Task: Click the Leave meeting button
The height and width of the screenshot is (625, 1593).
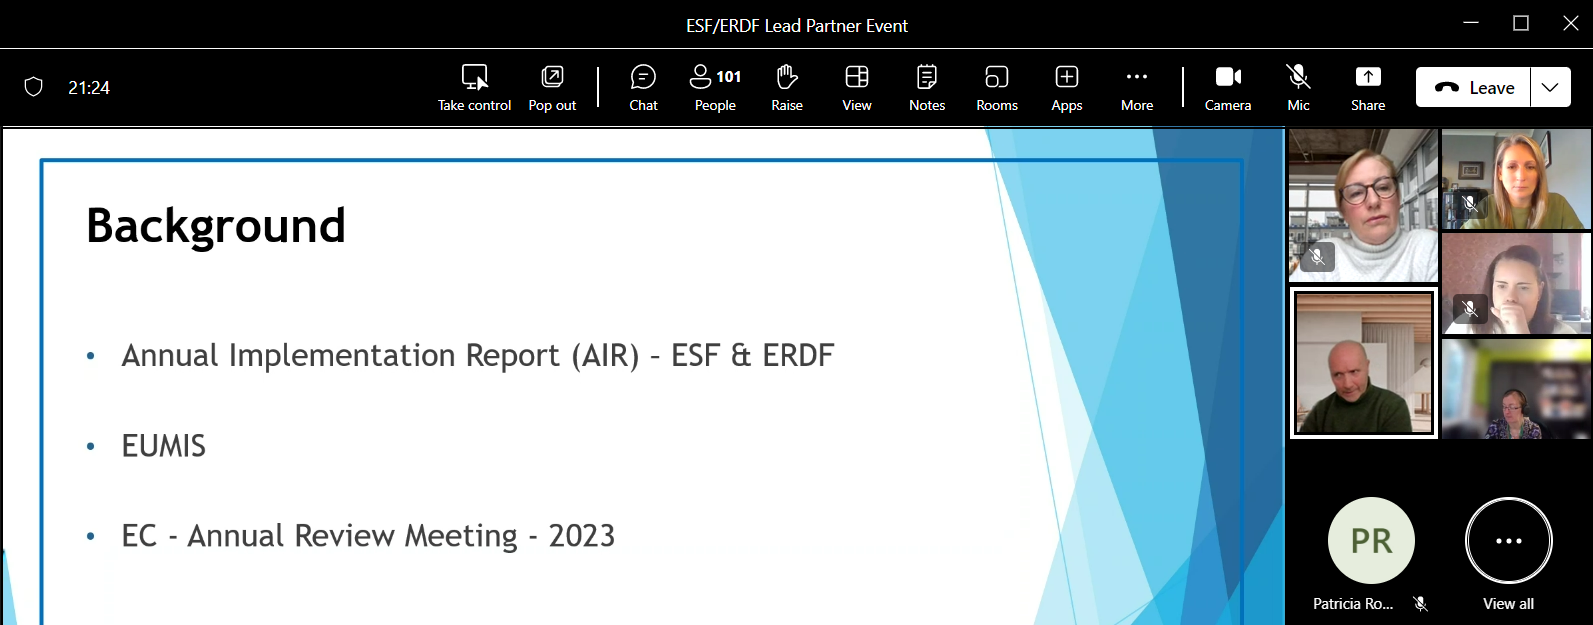Action: click(1474, 87)
